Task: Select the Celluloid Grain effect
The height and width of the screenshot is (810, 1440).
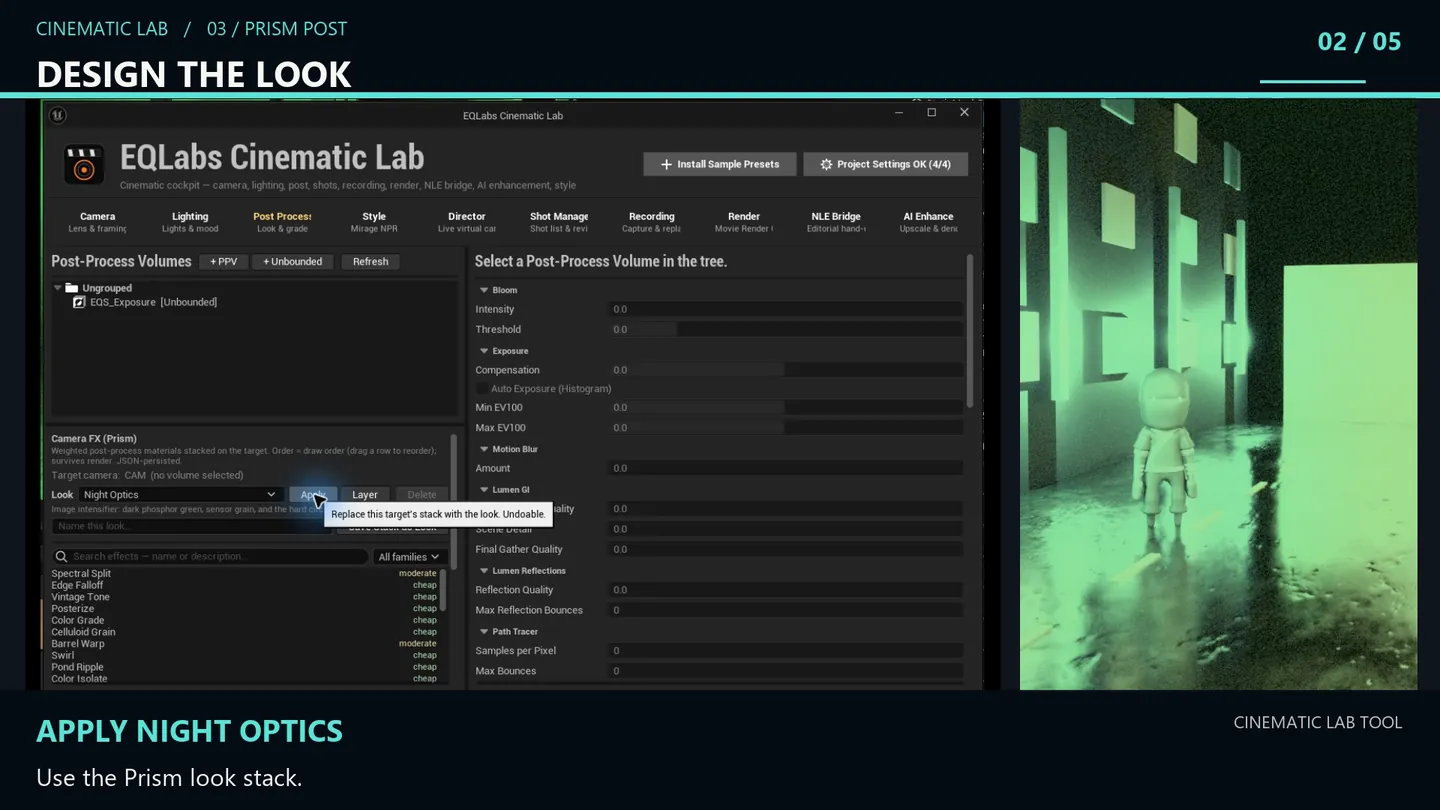Action: (83, 632)
